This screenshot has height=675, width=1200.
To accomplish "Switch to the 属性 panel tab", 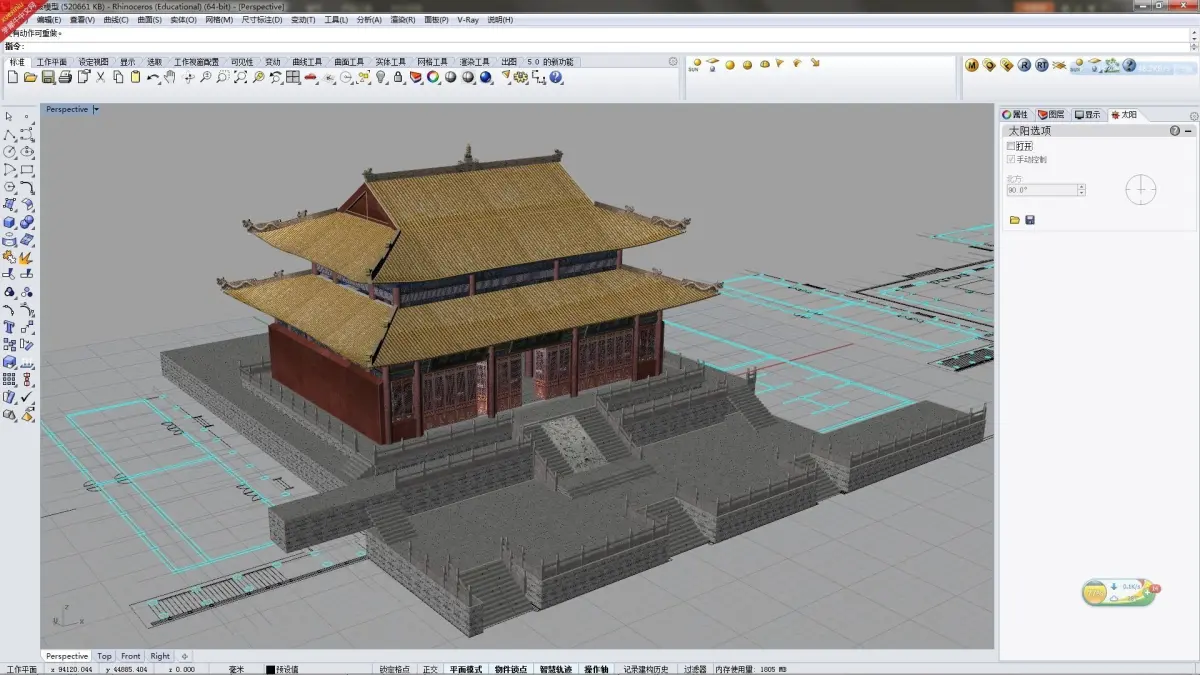I will pyautogui.click(x=1015, y=115).
